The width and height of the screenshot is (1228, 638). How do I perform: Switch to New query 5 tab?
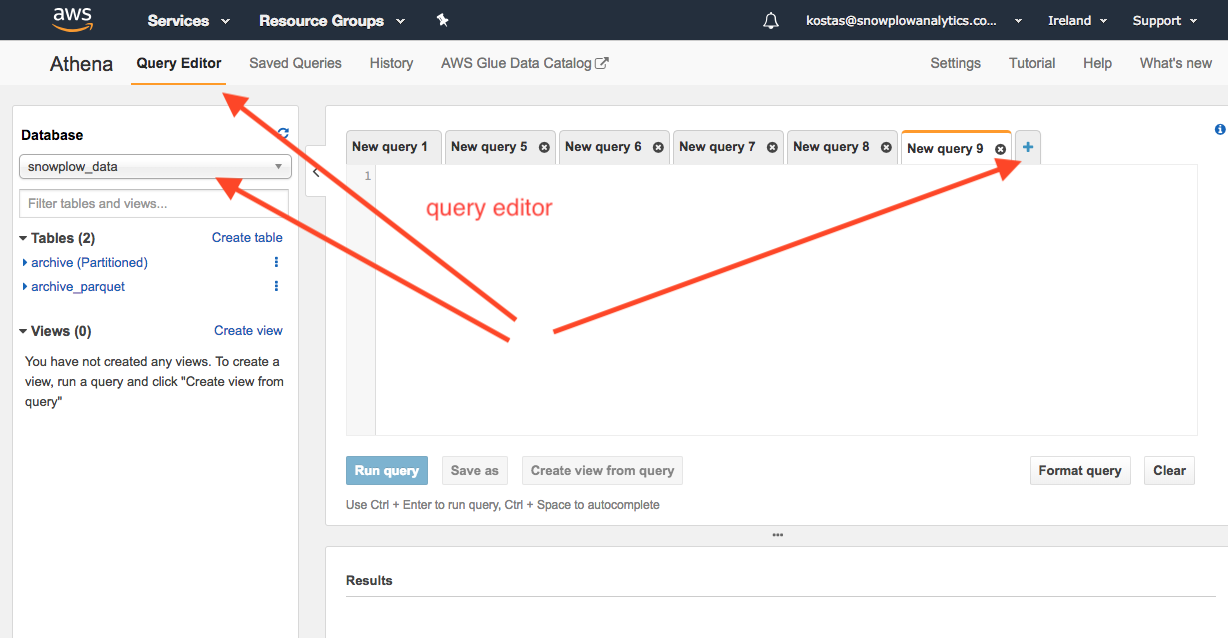pos(489,147)
